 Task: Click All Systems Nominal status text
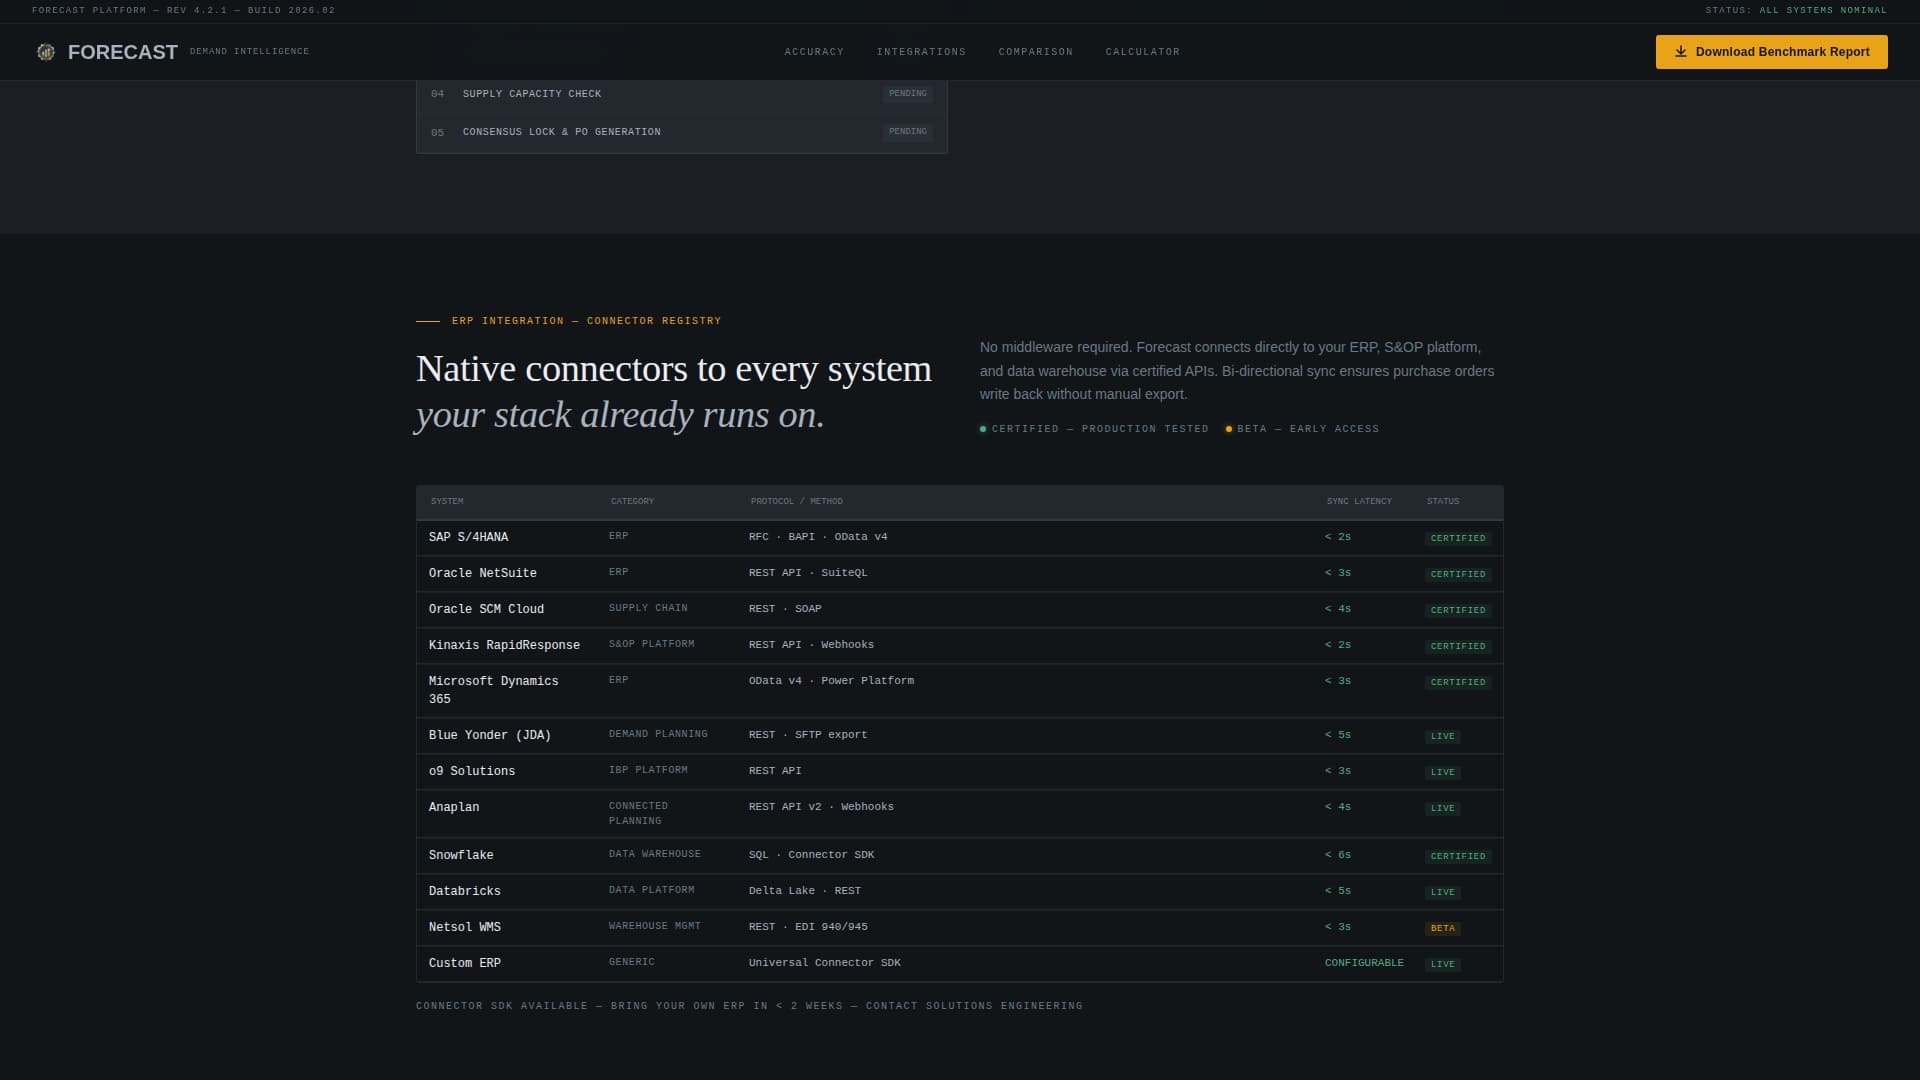coord(1823,10)
